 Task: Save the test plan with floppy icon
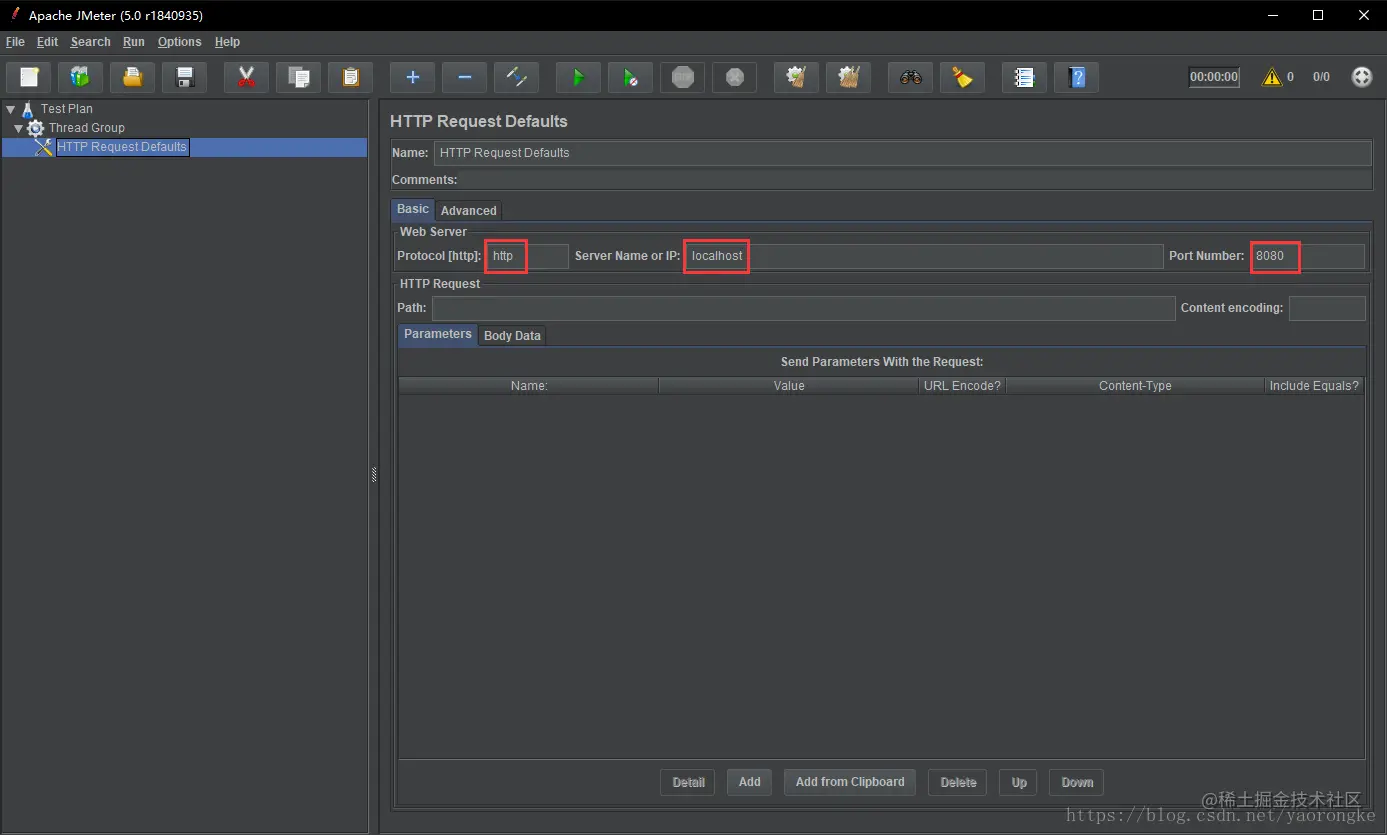[x=184, y=77]
